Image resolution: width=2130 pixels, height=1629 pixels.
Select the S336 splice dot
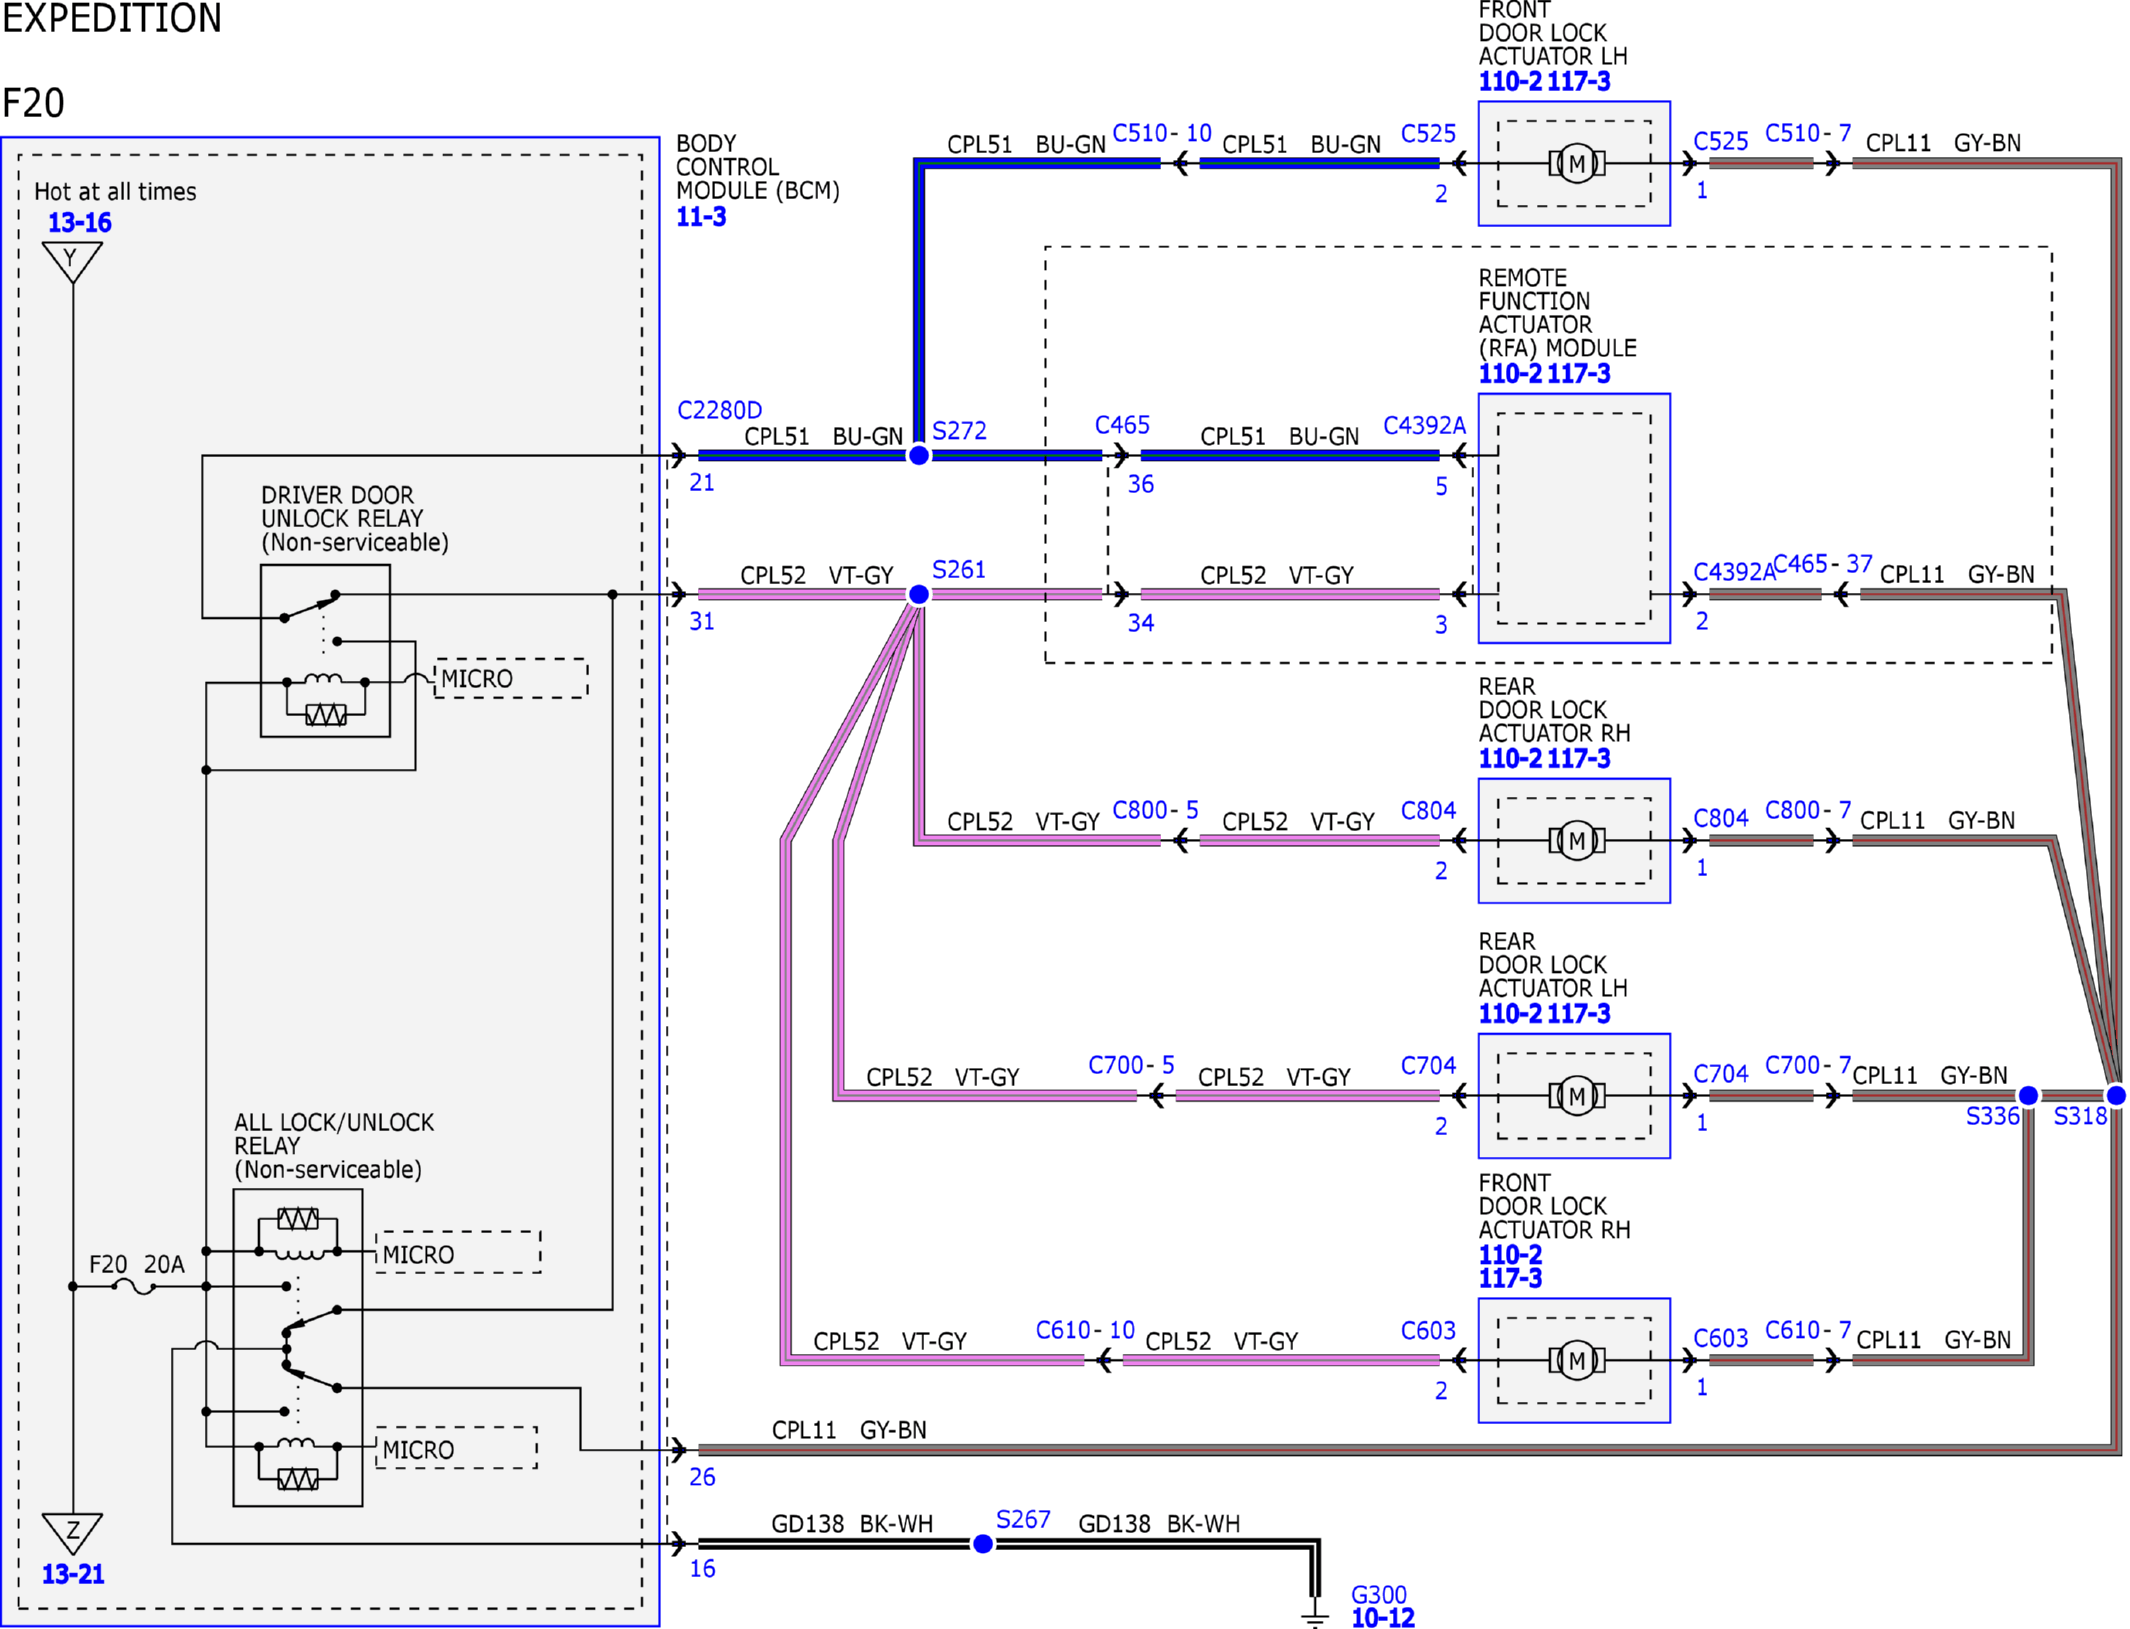2028,1096
